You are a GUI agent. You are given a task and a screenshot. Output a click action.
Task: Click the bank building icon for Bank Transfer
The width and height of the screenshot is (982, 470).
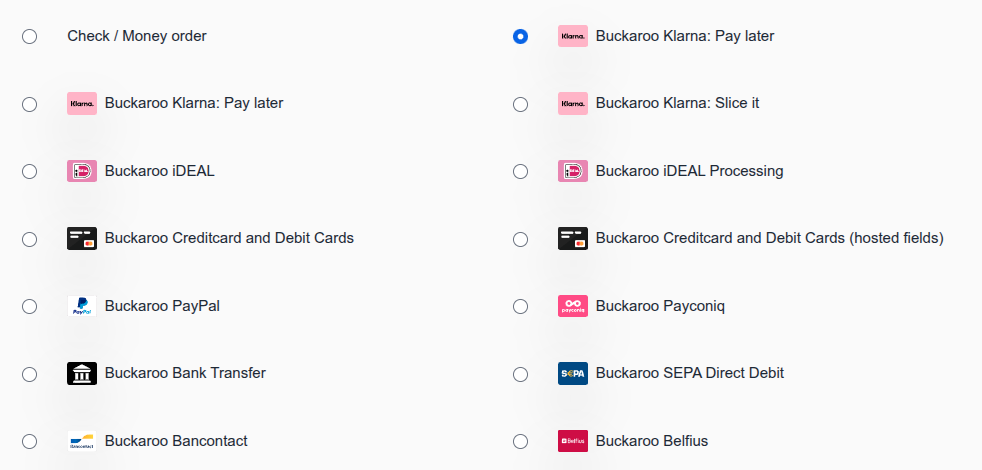[82, 374]
